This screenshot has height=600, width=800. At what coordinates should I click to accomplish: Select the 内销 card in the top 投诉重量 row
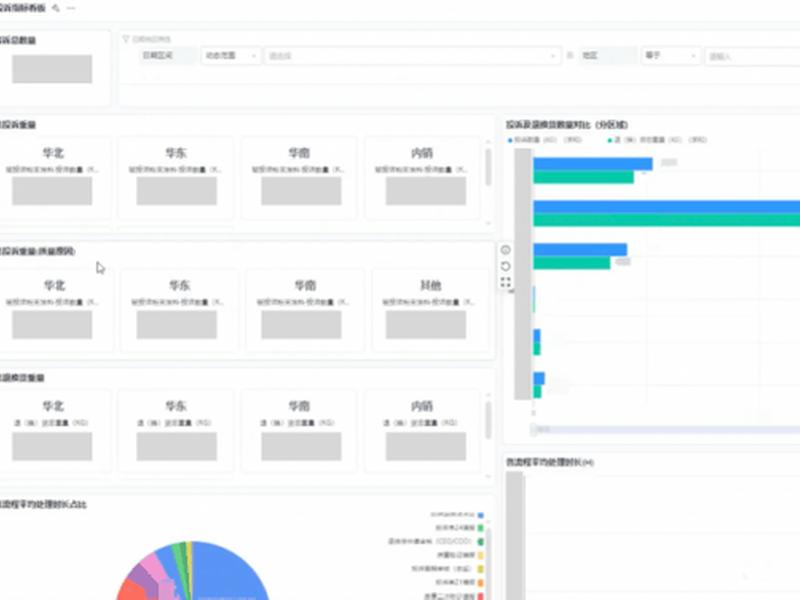(423, 178)
